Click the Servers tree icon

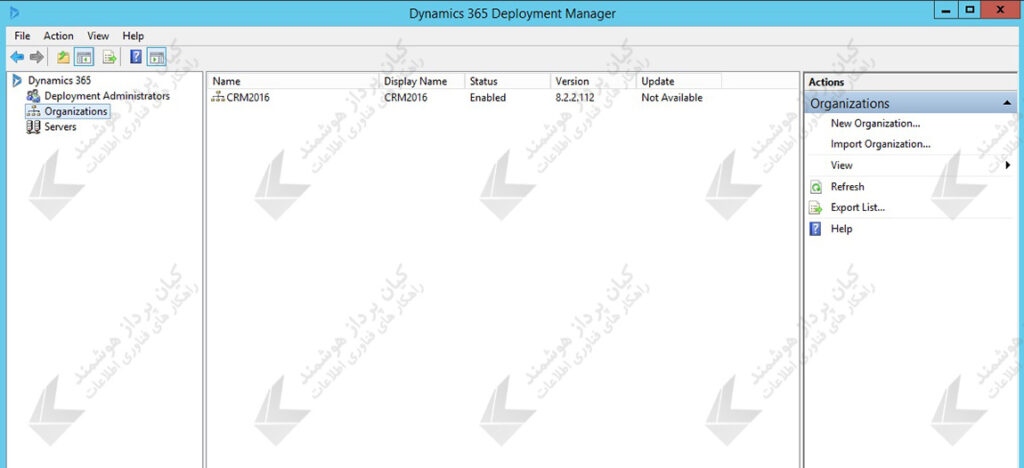[33, 127]
